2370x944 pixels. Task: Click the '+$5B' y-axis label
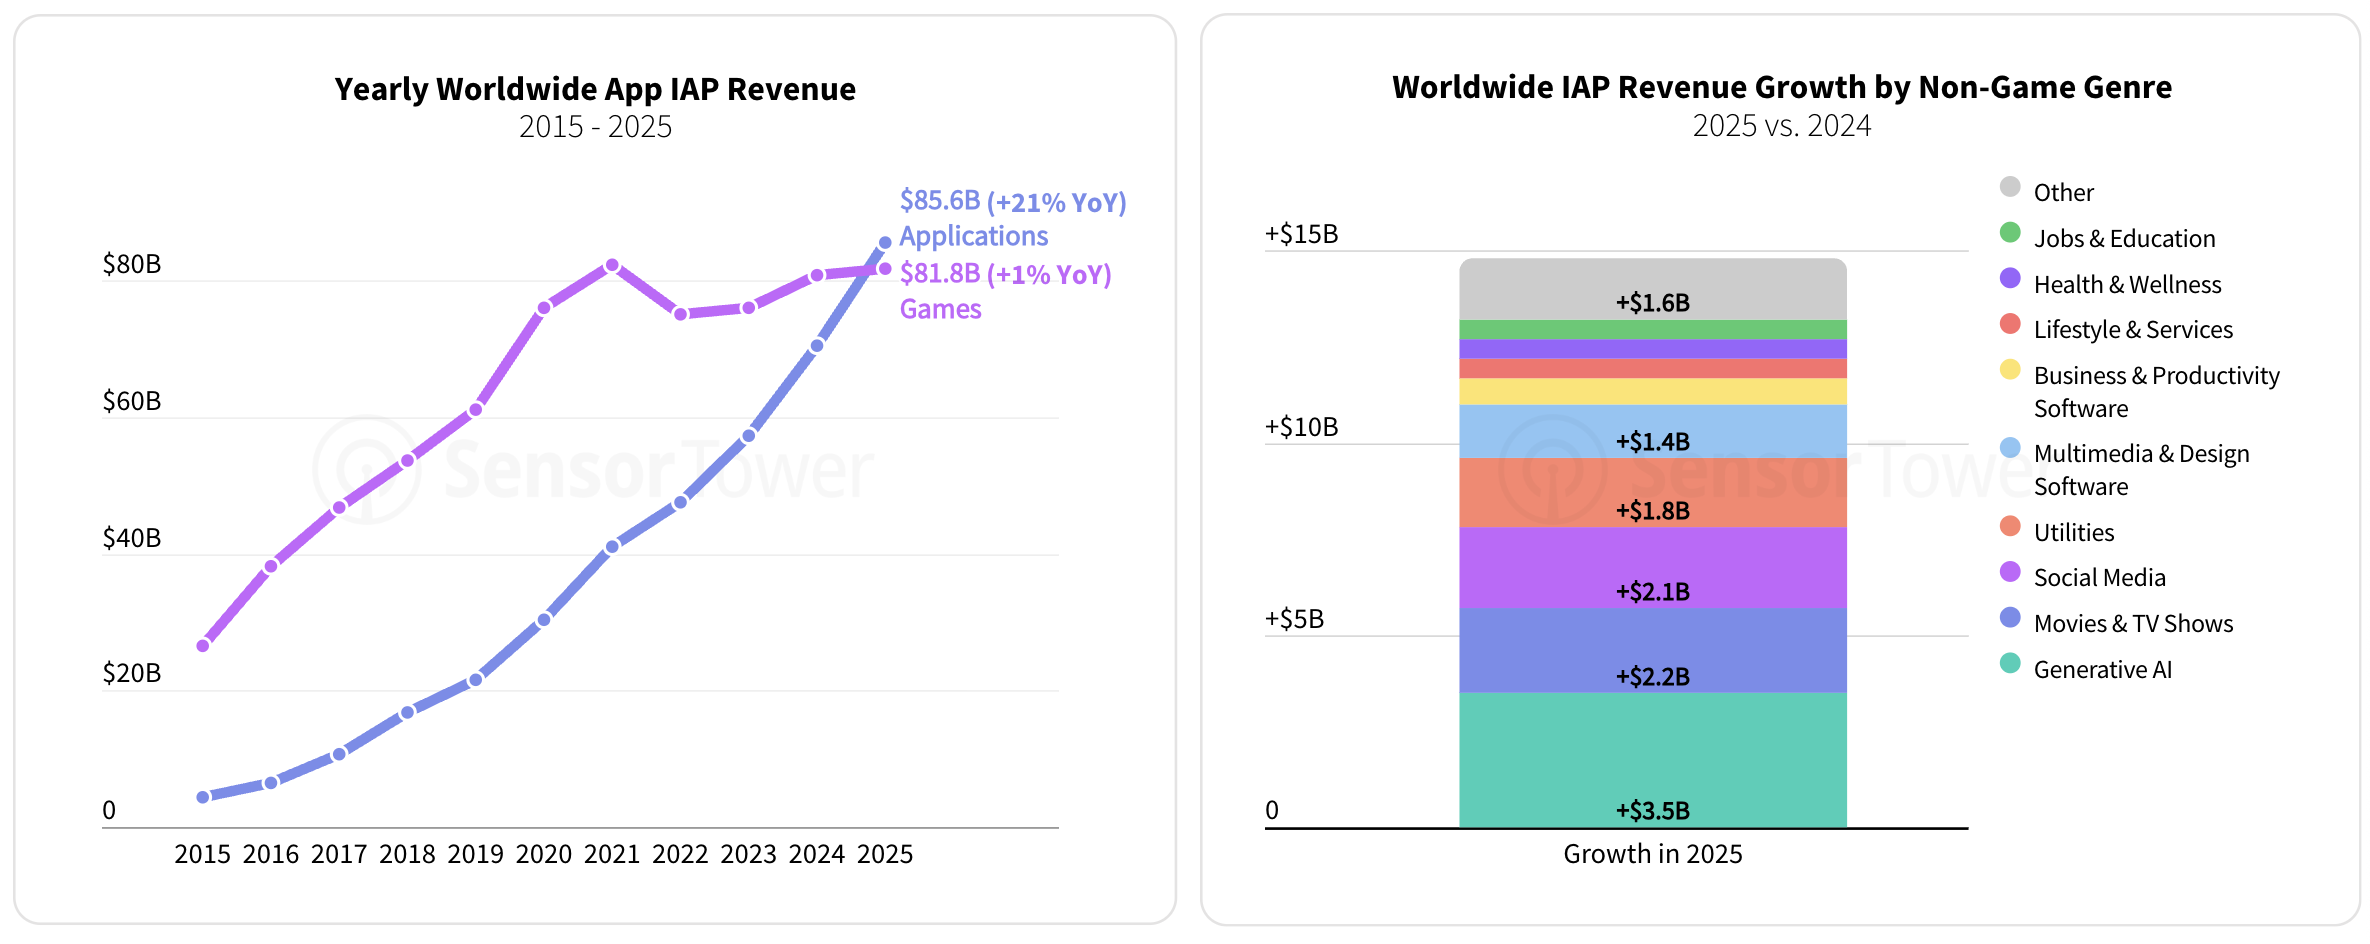point(1295,619)
